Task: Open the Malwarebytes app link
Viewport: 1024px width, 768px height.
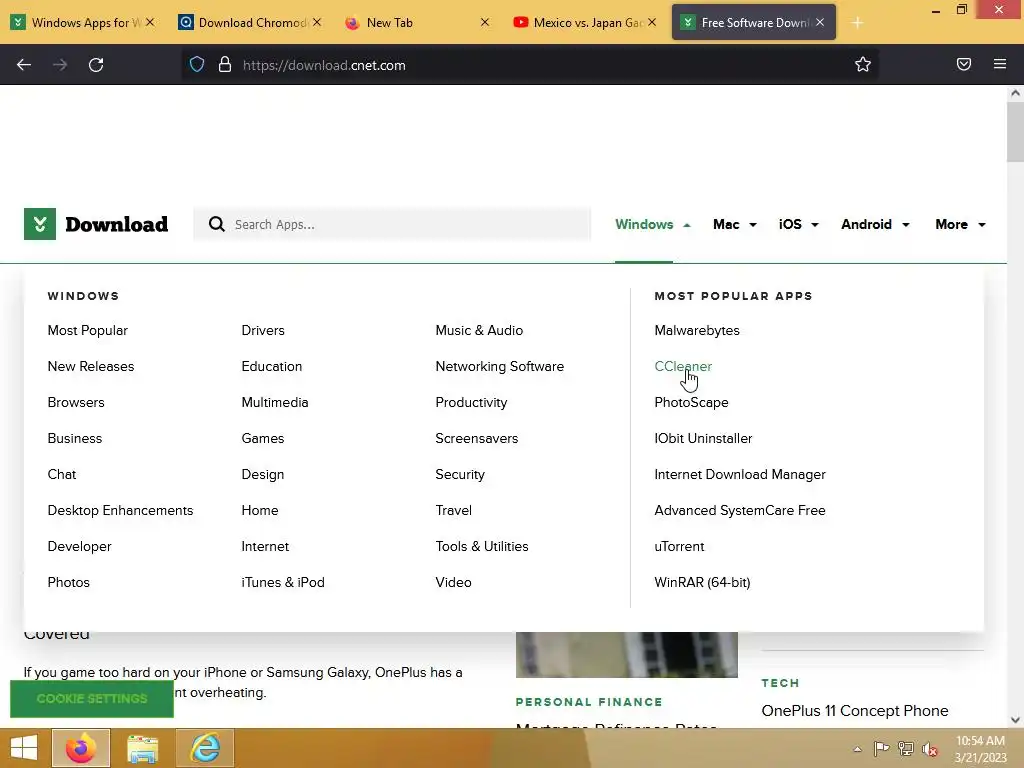Action: click(697, 330)
